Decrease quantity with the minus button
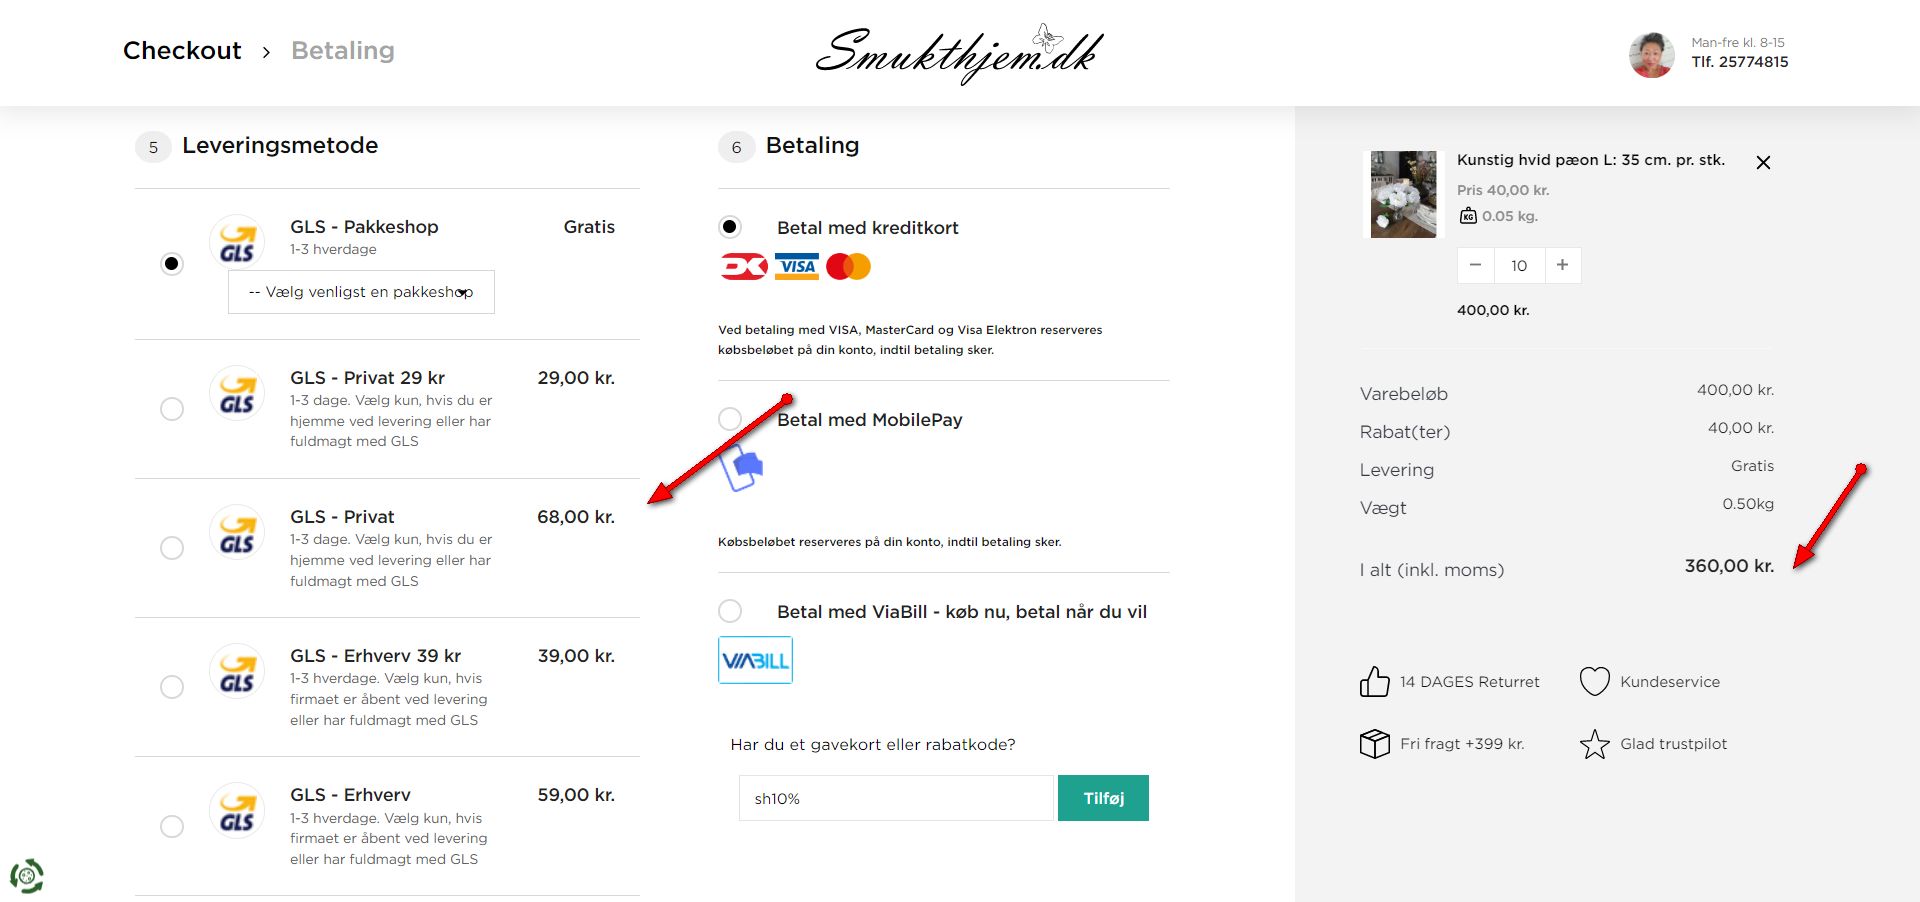The height and width of the screenshot is (902, 1920). (x=1475, y=265)
